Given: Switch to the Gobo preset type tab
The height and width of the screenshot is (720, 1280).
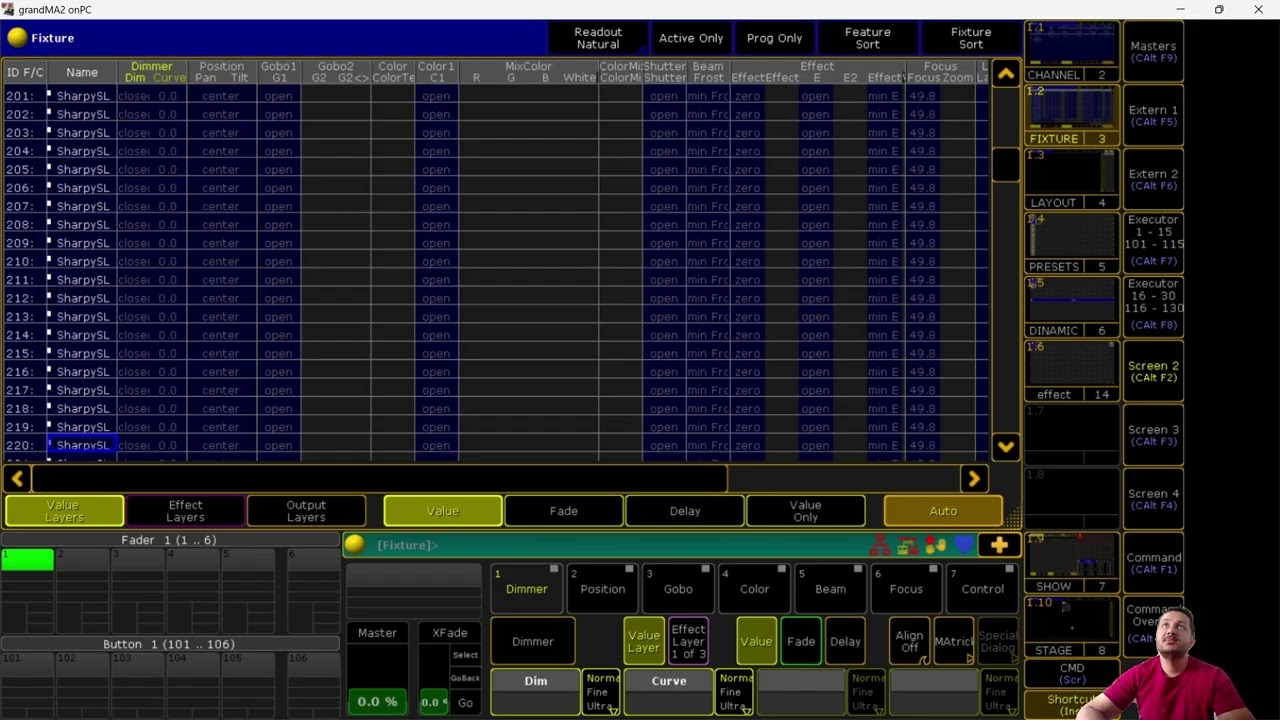Looking at the screenshot, I should pos(678,588).
